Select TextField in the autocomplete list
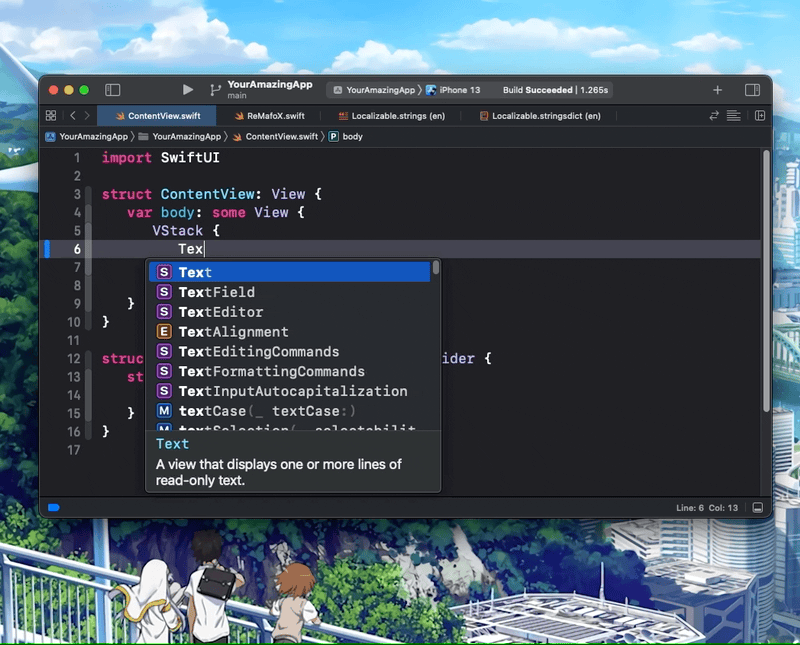The width and height of the screenshot is (800, 645). (216, 292)
